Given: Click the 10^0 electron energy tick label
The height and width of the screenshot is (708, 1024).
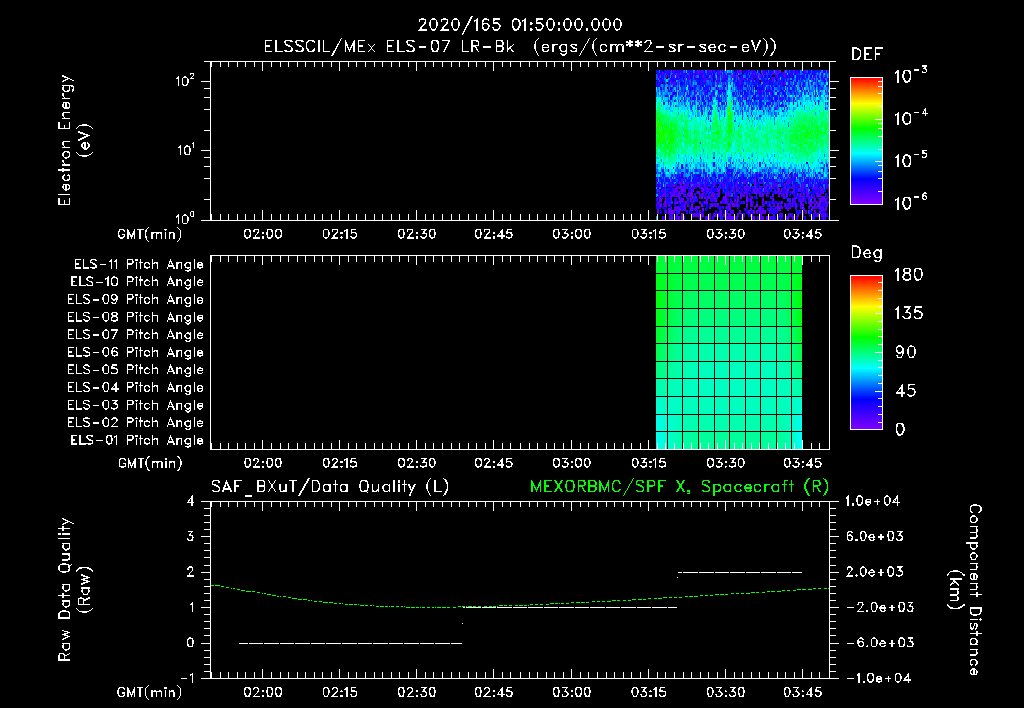Looking at the screenshot, I should (x=185, y=217).
